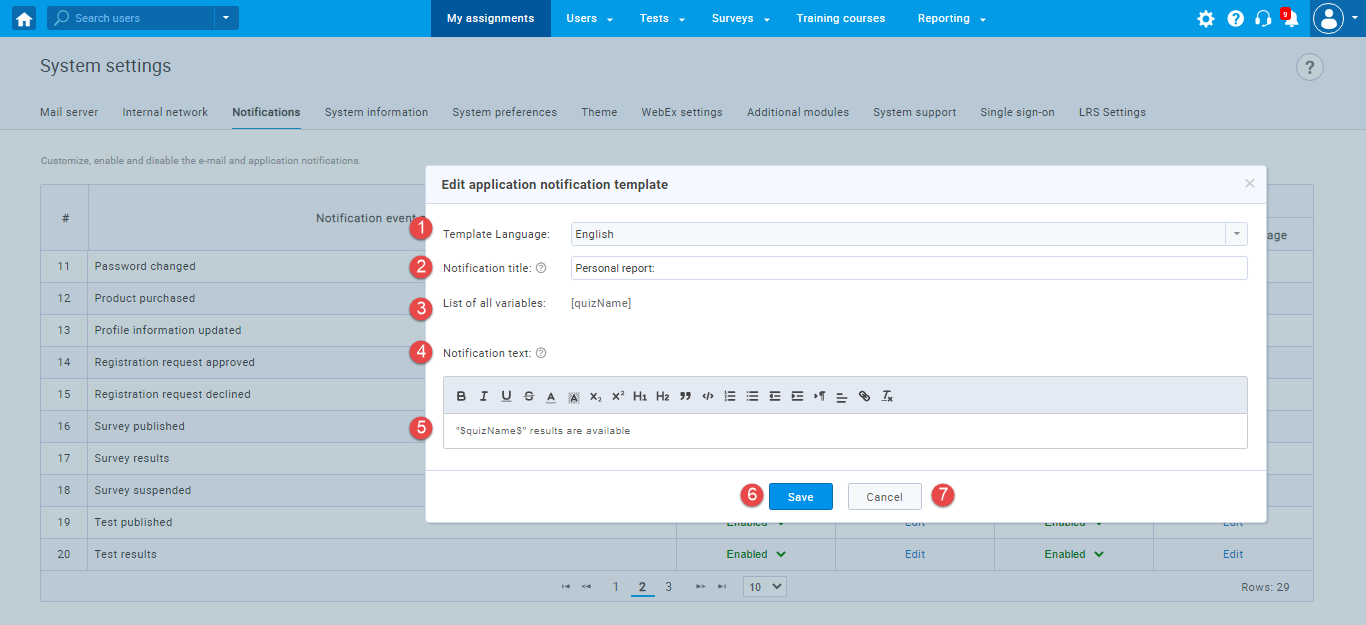Apply italic formatting in notification text

click(484, 396)
